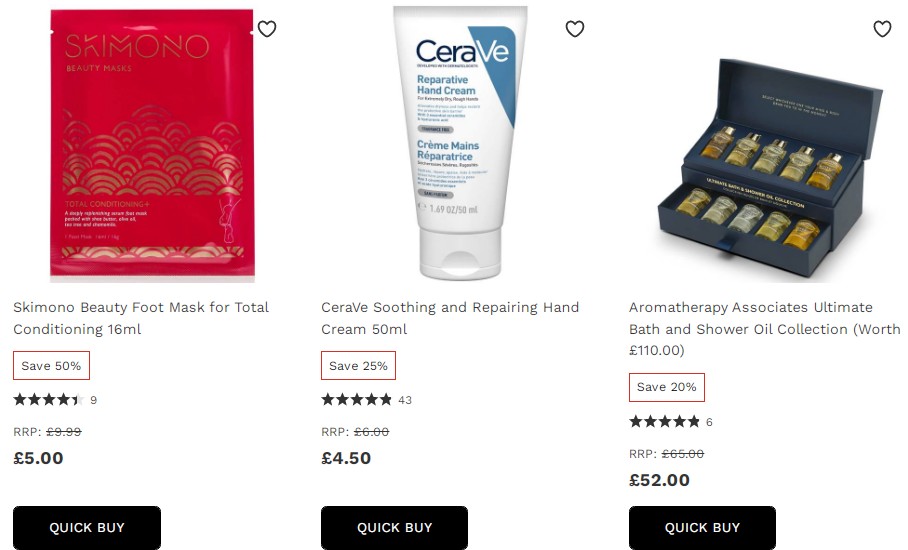Select the Save 20% badge
The image size is (908, 550).
click(x=667, y=387)
